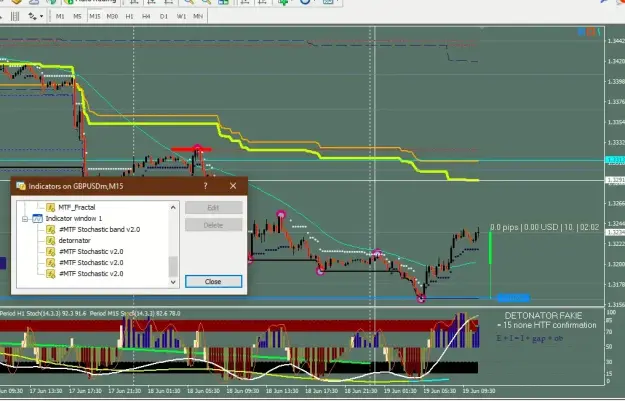Close the Indicators dialog with X
625x401 pixels.
(233, 186)
